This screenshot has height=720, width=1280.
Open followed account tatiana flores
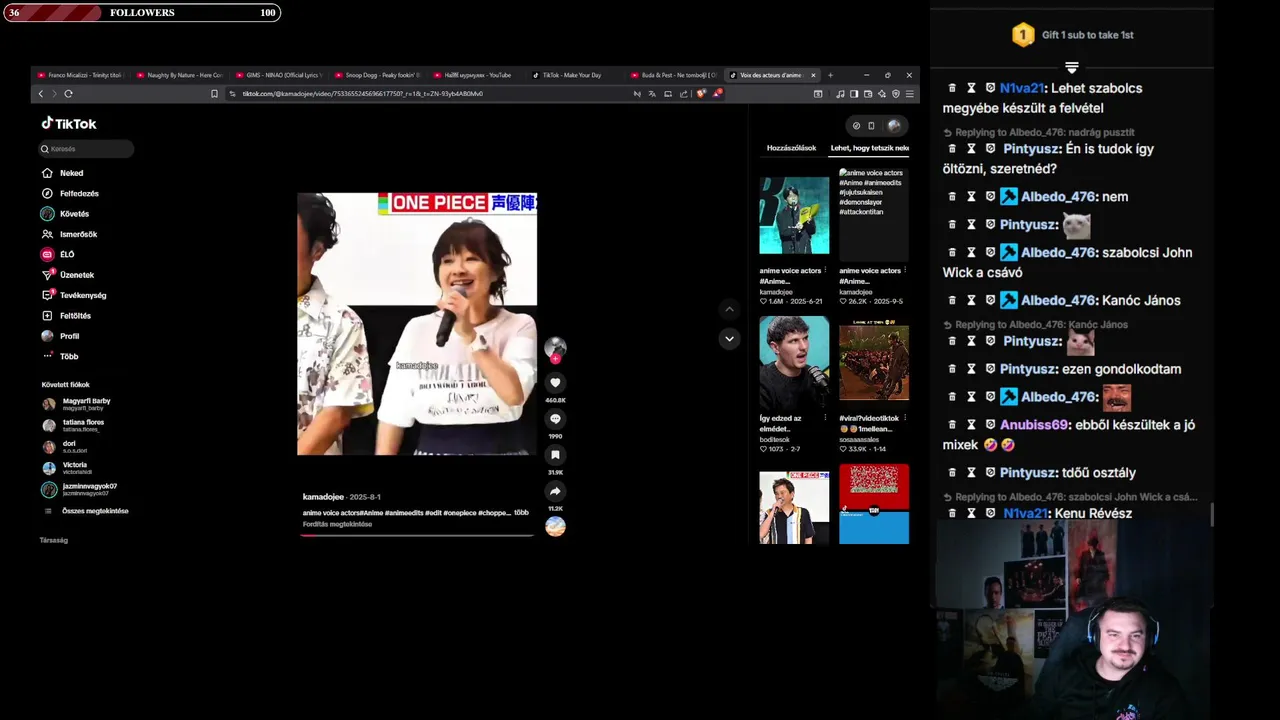73,425
